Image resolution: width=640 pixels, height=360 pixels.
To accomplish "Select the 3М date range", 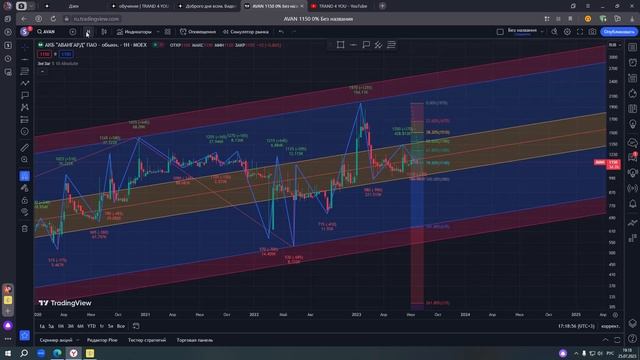I will [x=71, y=326].
